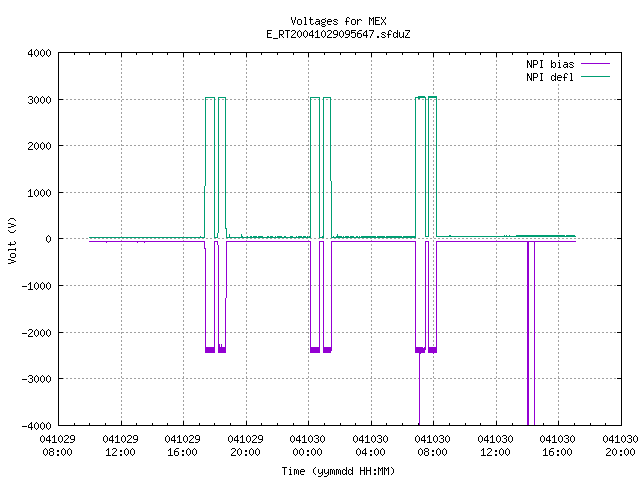Screen dimensions: 640x480
Task: Click the 'Voltages for MEX' chart title
Action: click(338, 21)
